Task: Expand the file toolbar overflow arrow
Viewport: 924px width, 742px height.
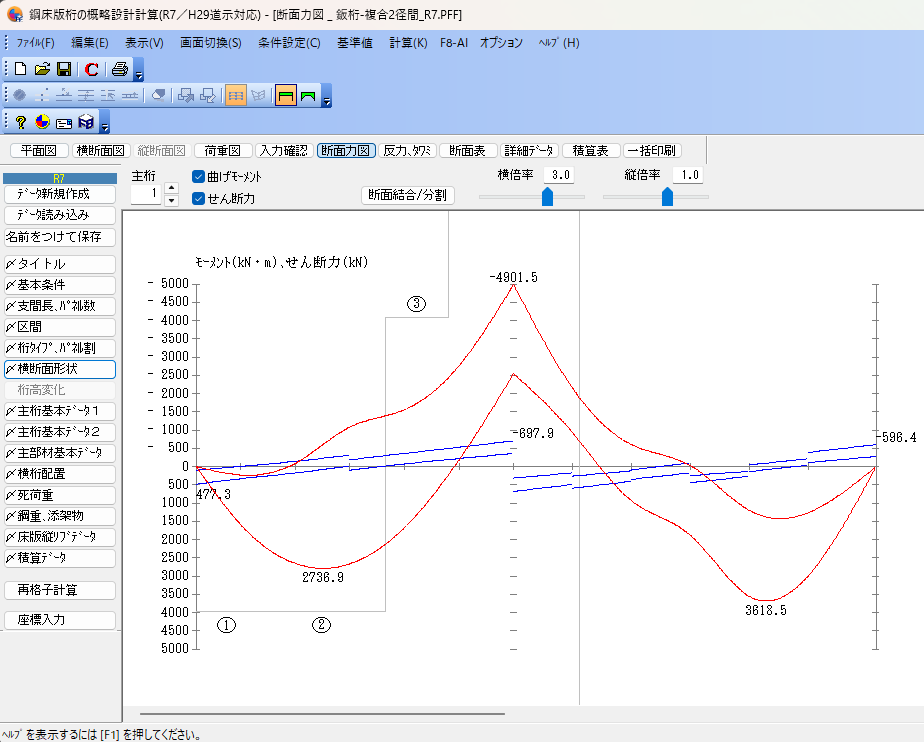Action: (139, 70)
